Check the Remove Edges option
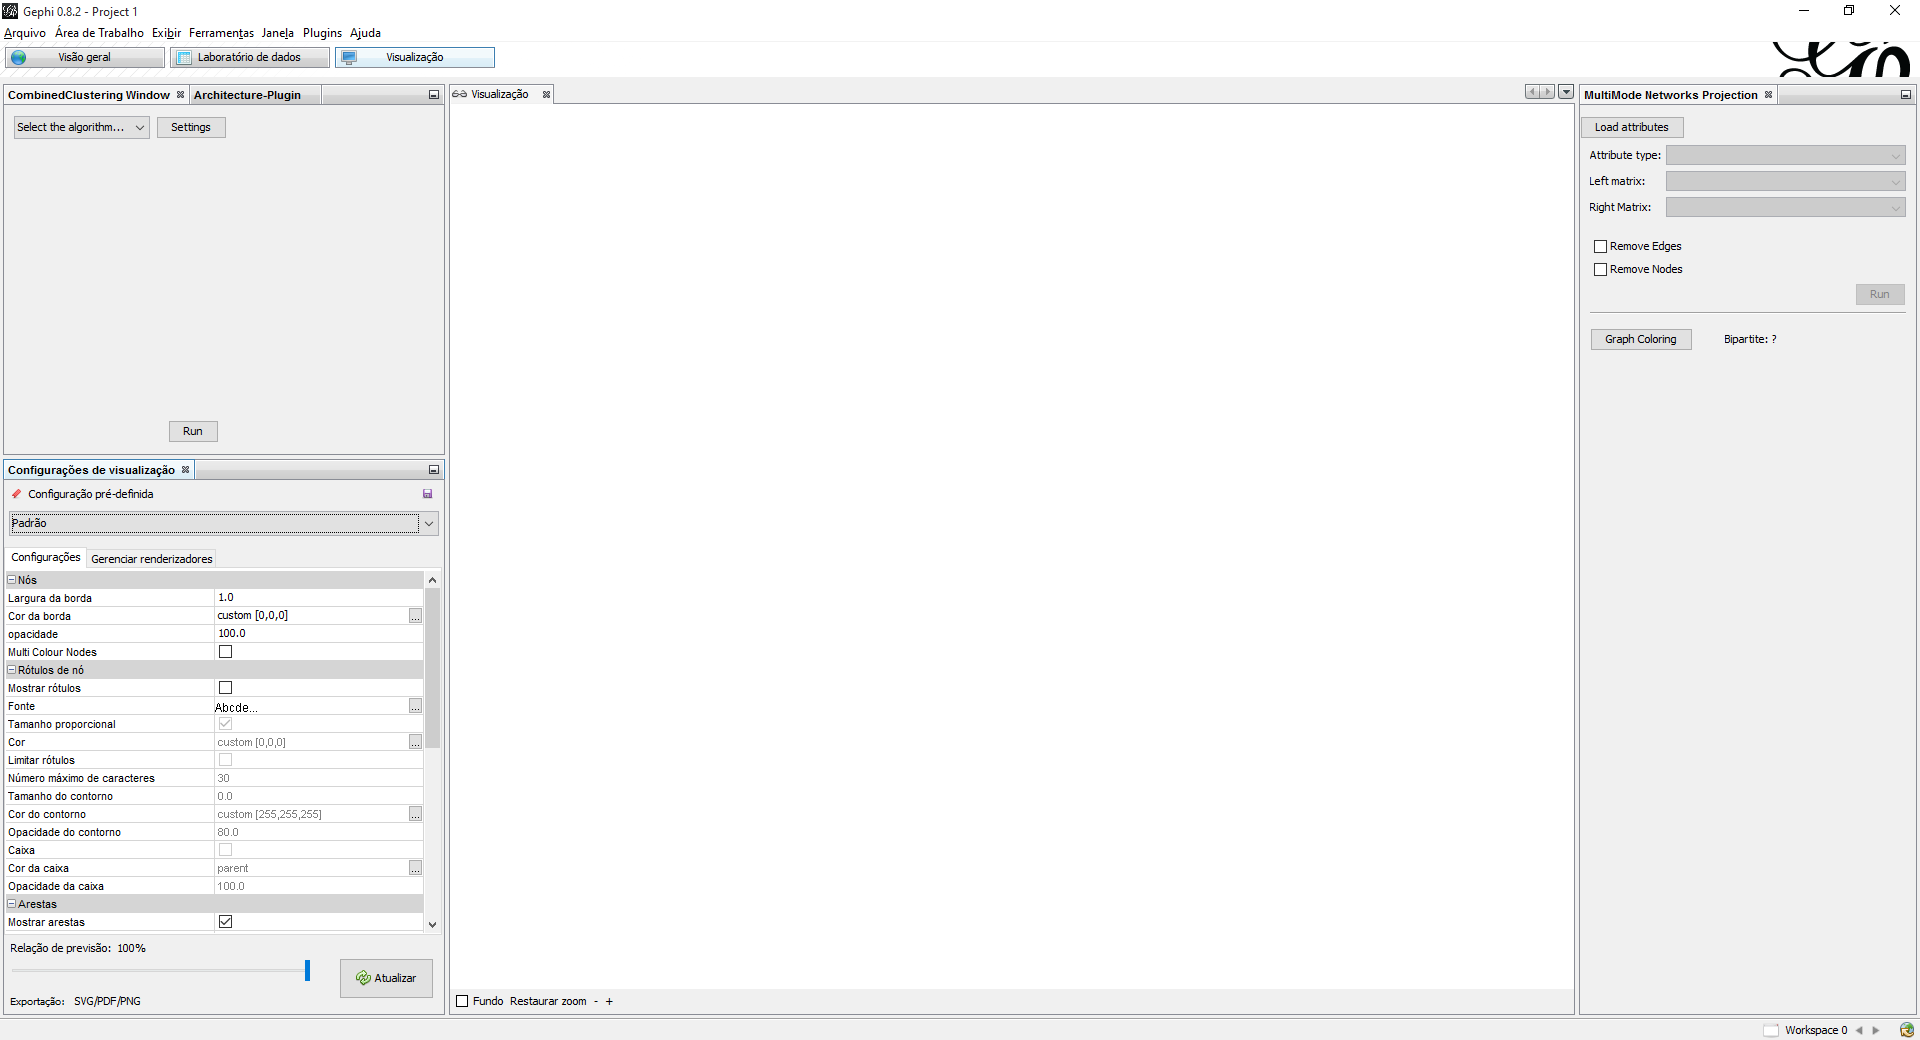 coord(1600,246)
